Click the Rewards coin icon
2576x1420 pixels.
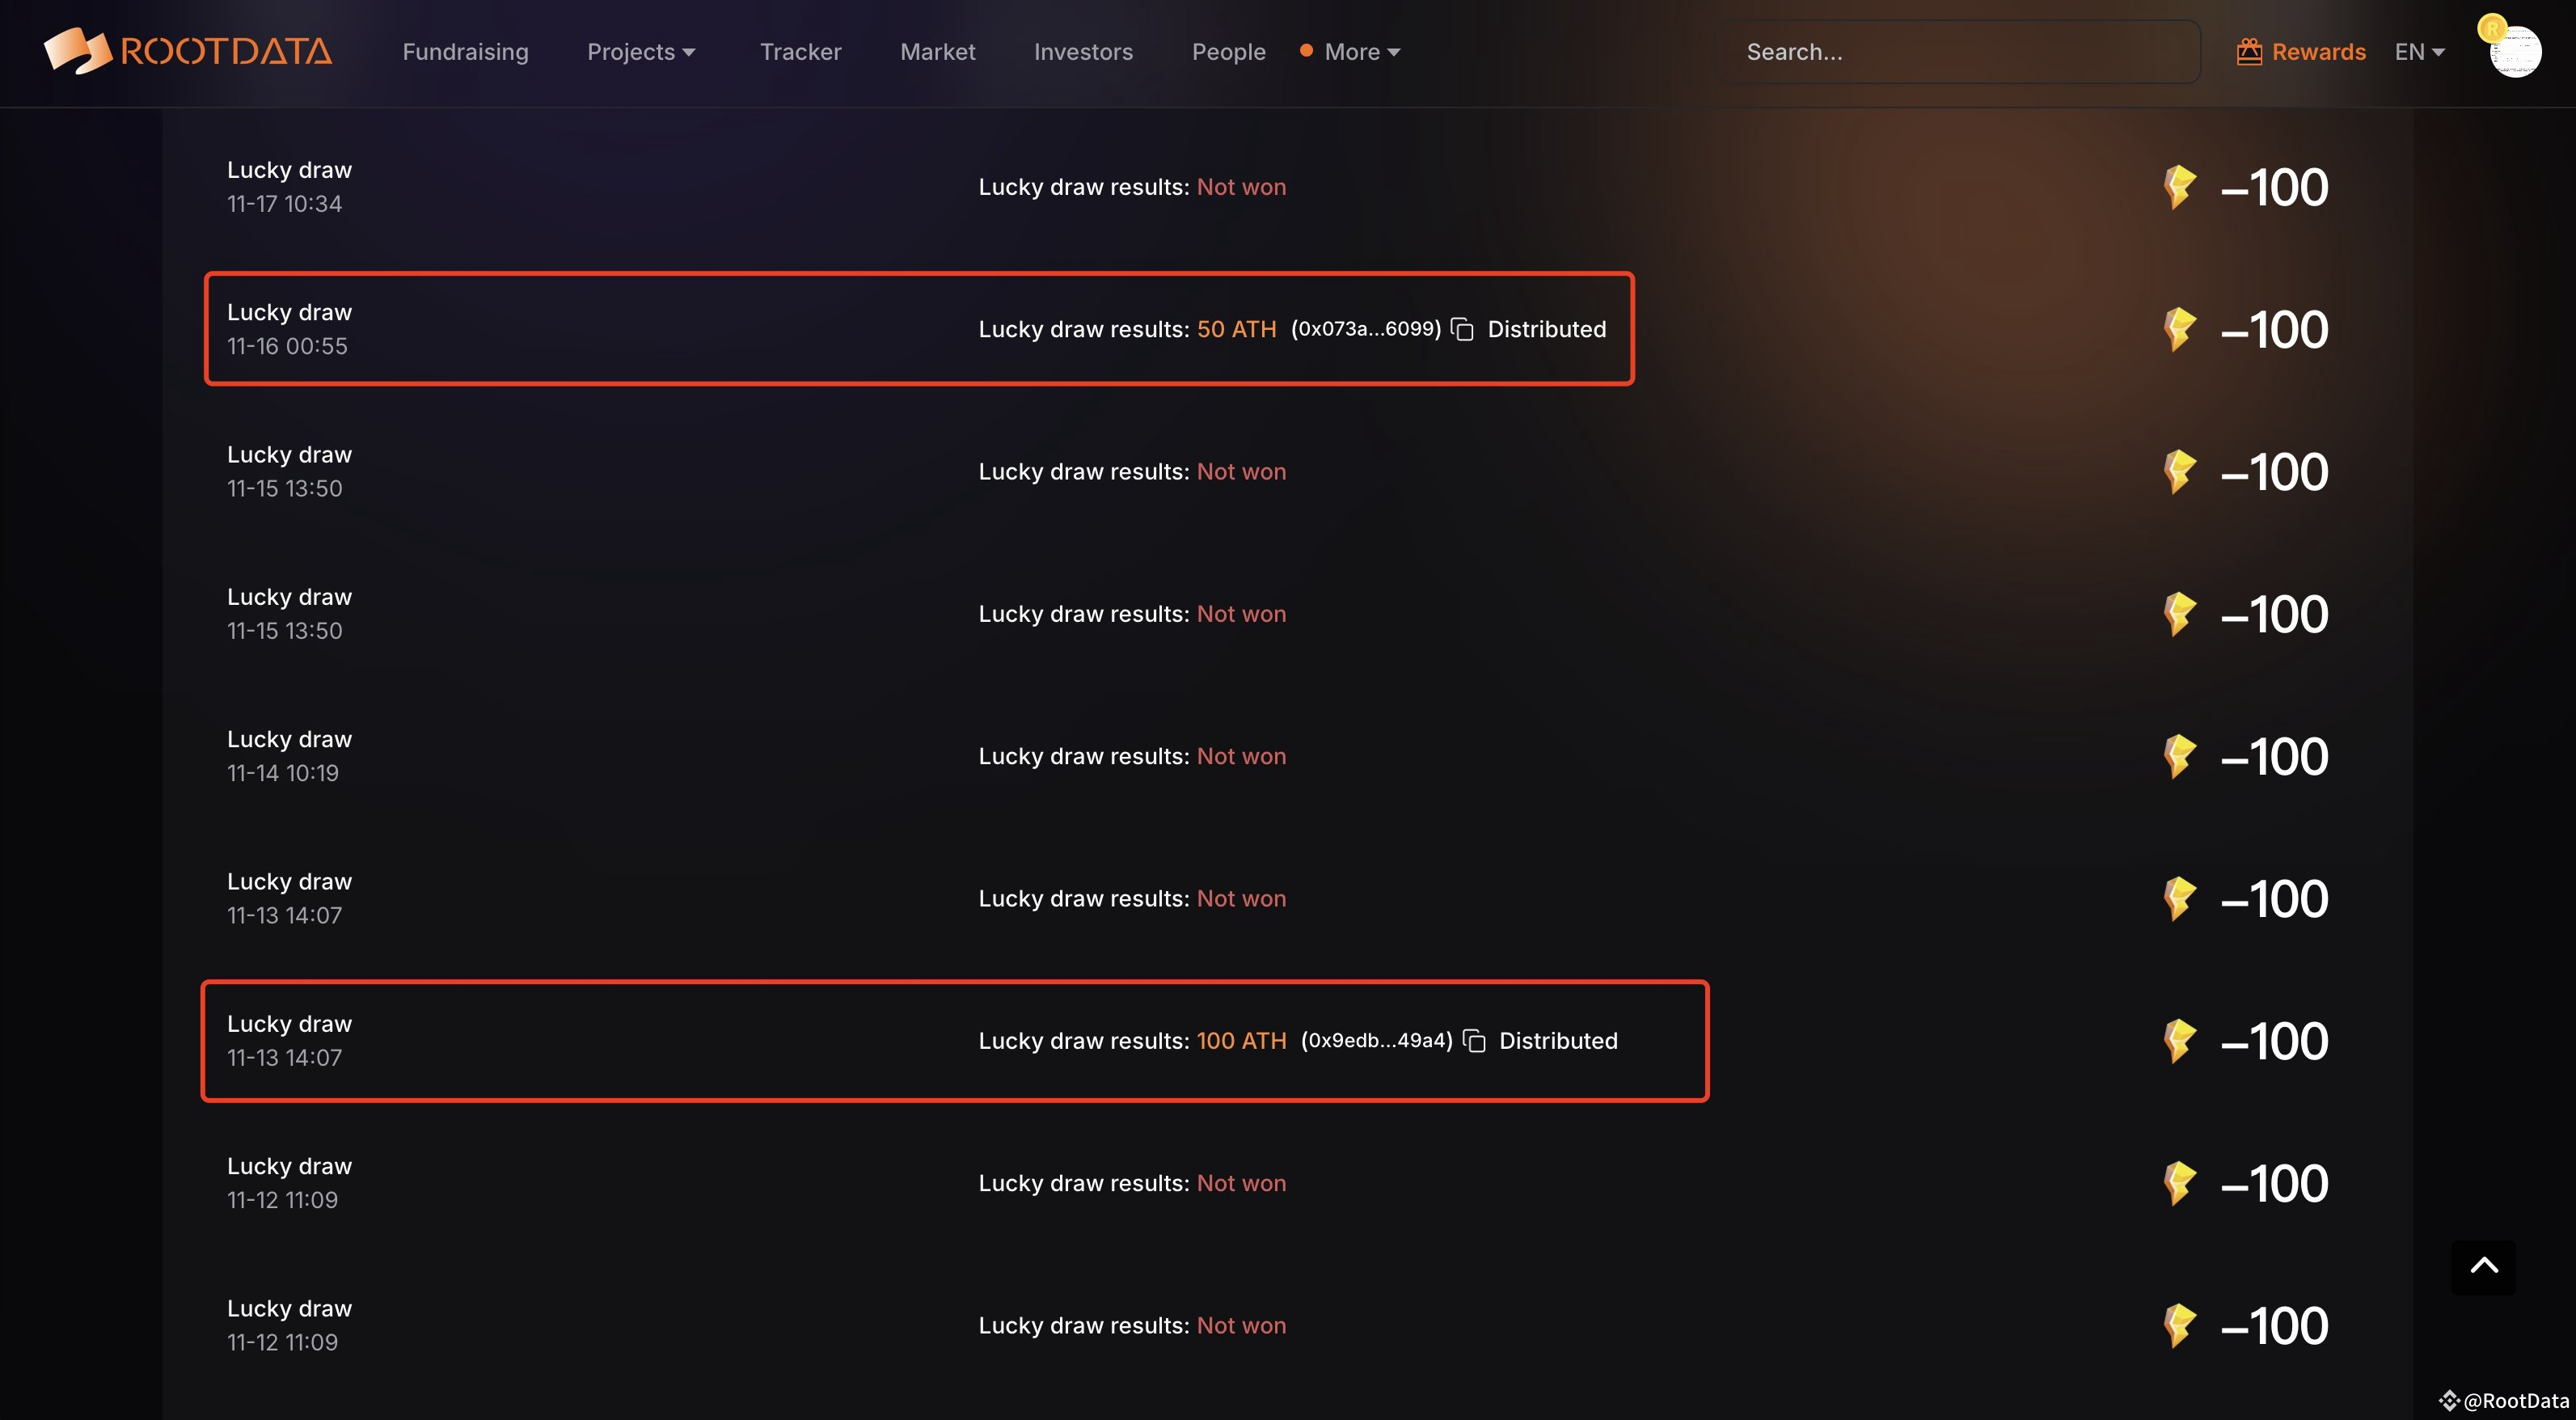[x=2251, y=51]
